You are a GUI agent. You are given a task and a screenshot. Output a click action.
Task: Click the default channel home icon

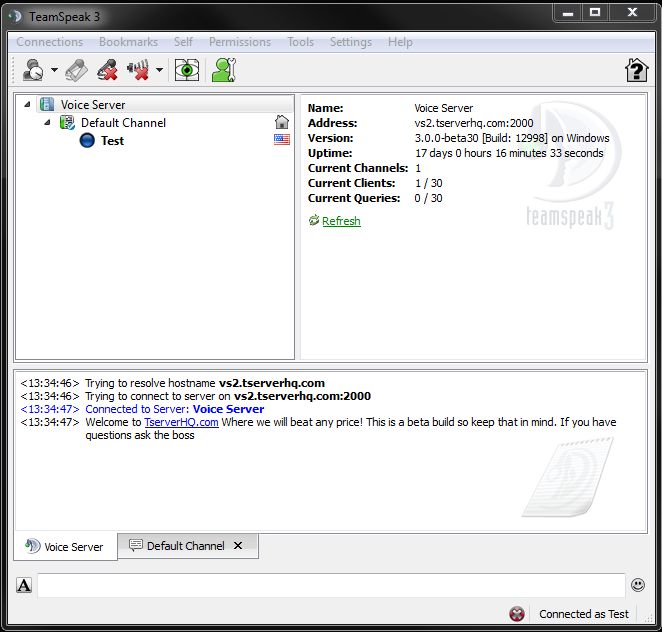282,122
